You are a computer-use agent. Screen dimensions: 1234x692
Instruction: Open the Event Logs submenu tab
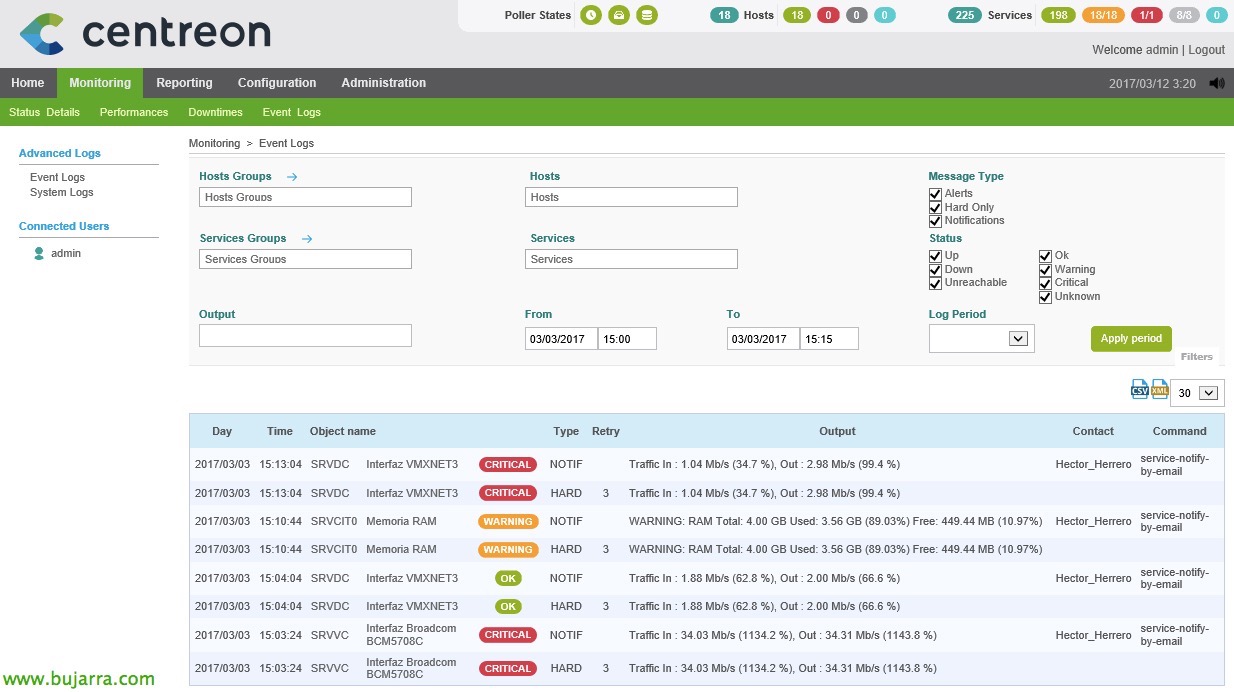point(292,112)
